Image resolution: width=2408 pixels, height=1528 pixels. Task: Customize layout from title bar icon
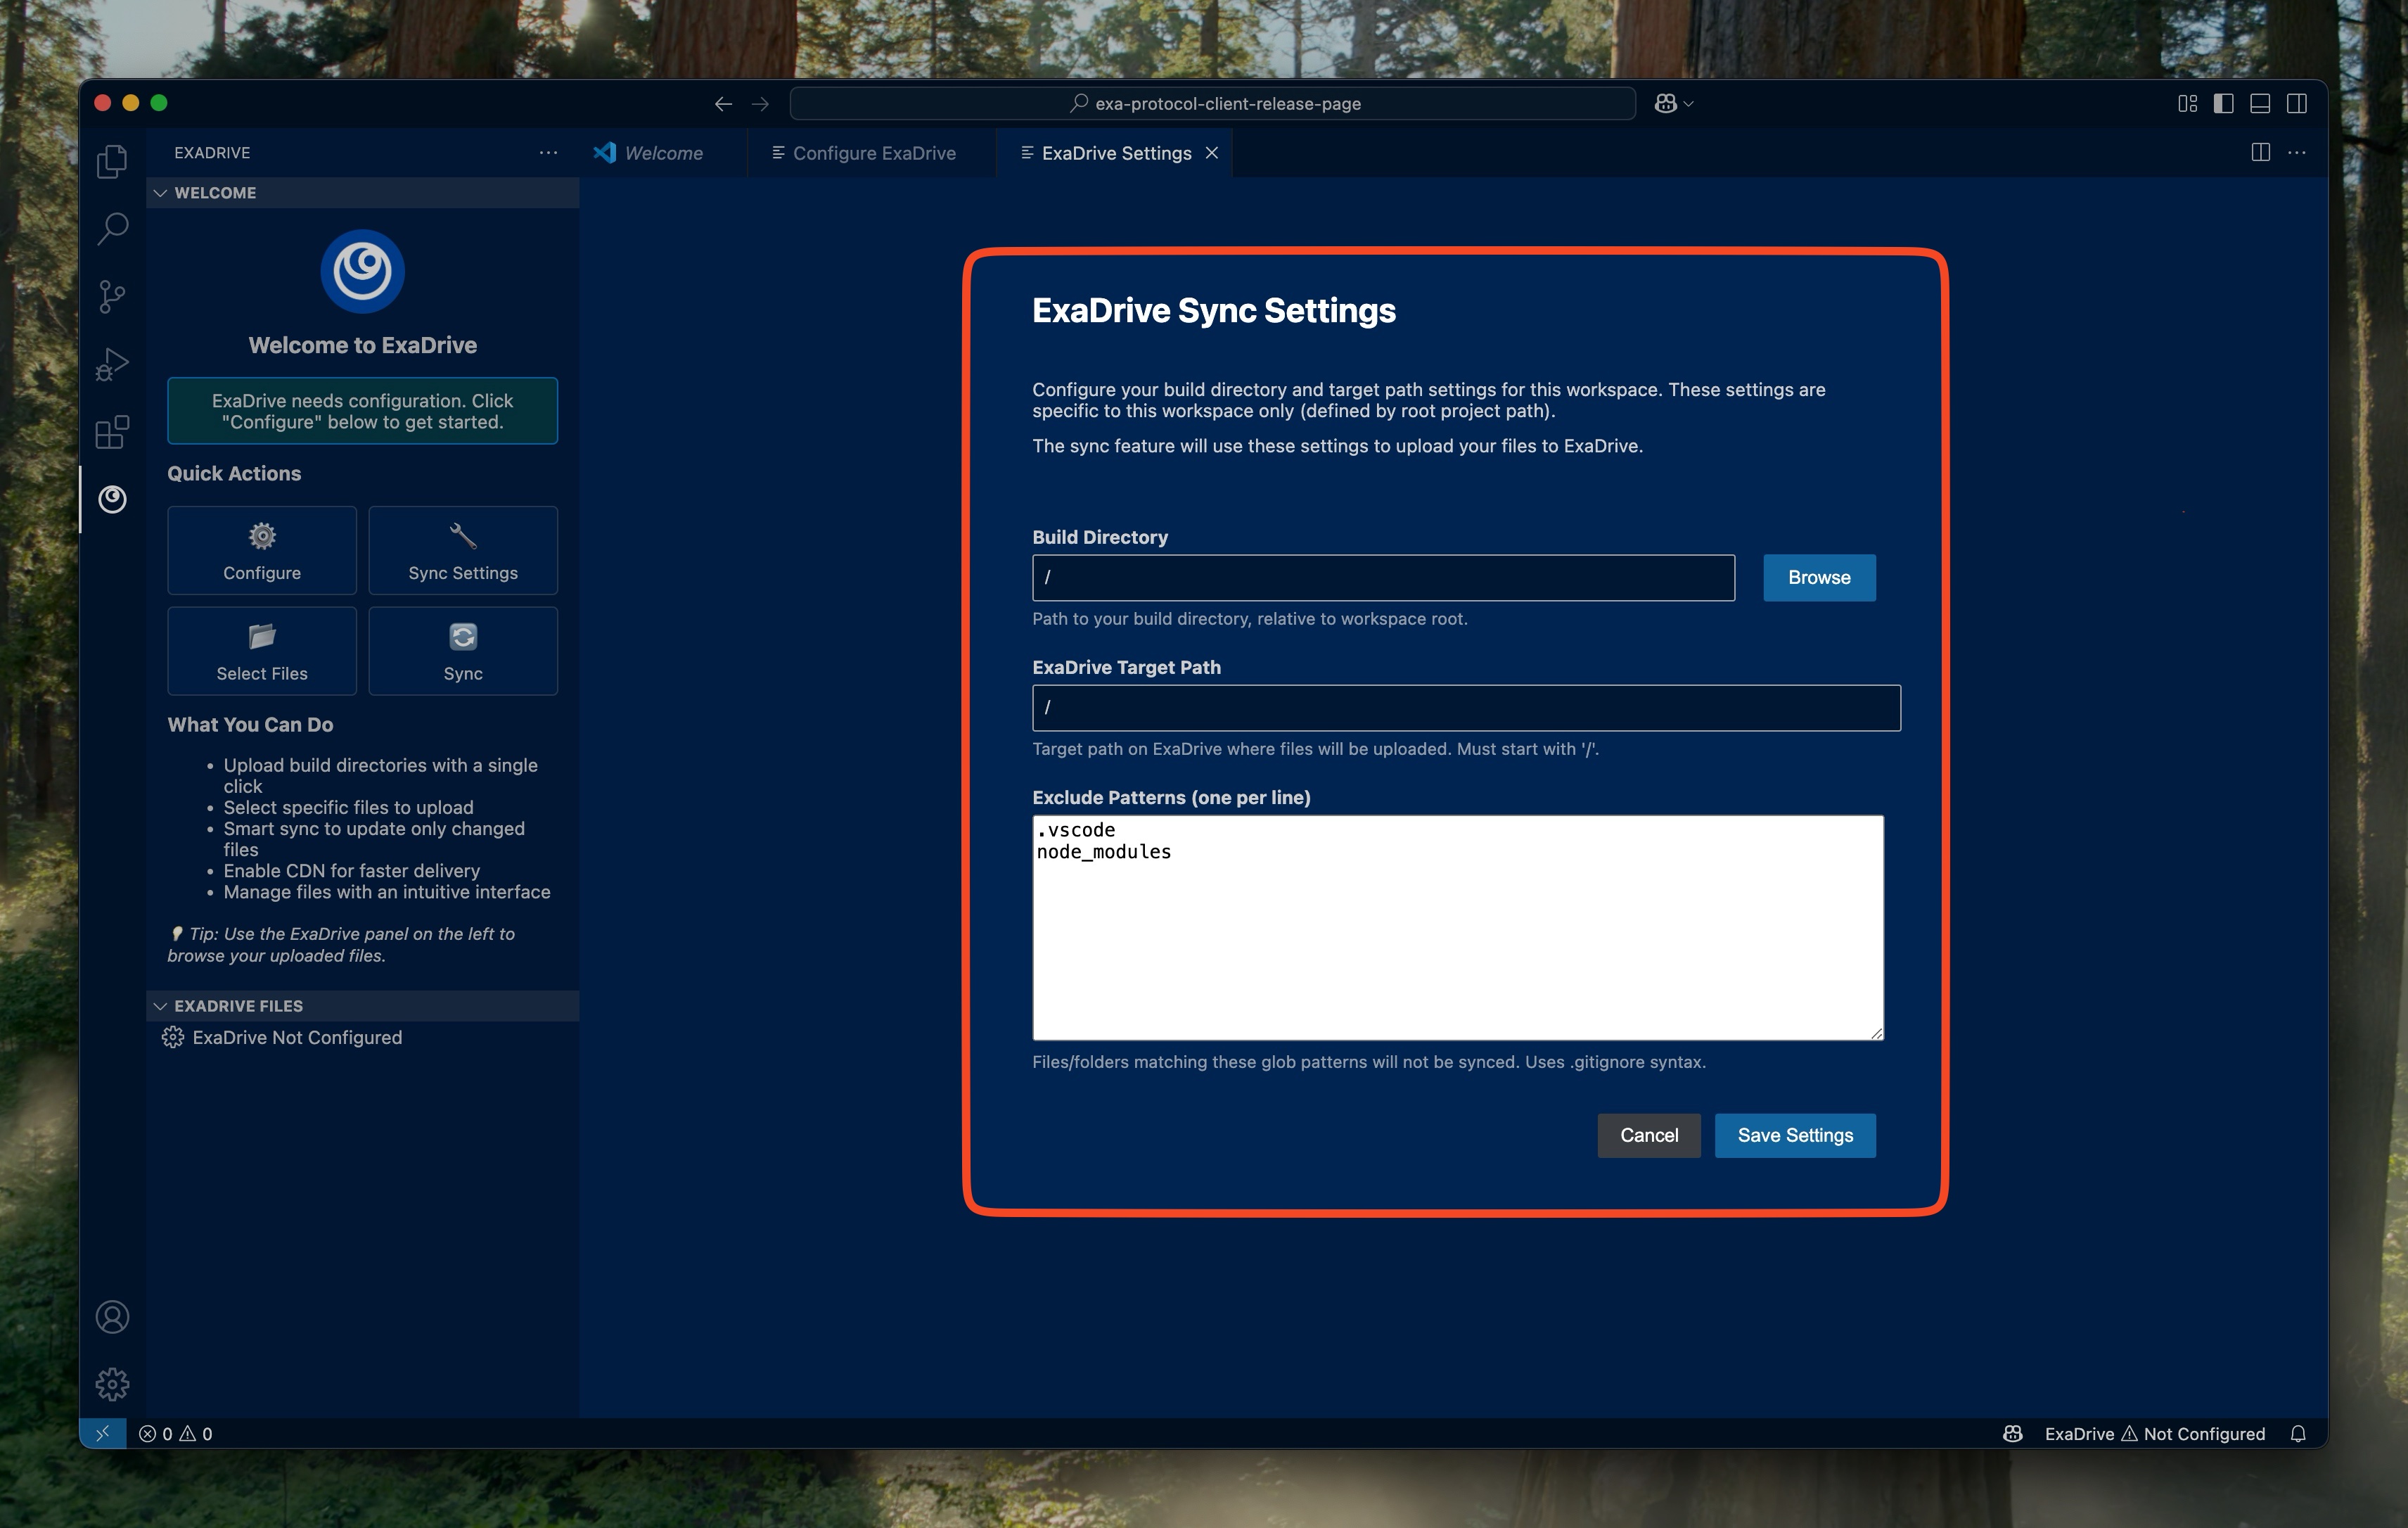tap(2187, 104)
